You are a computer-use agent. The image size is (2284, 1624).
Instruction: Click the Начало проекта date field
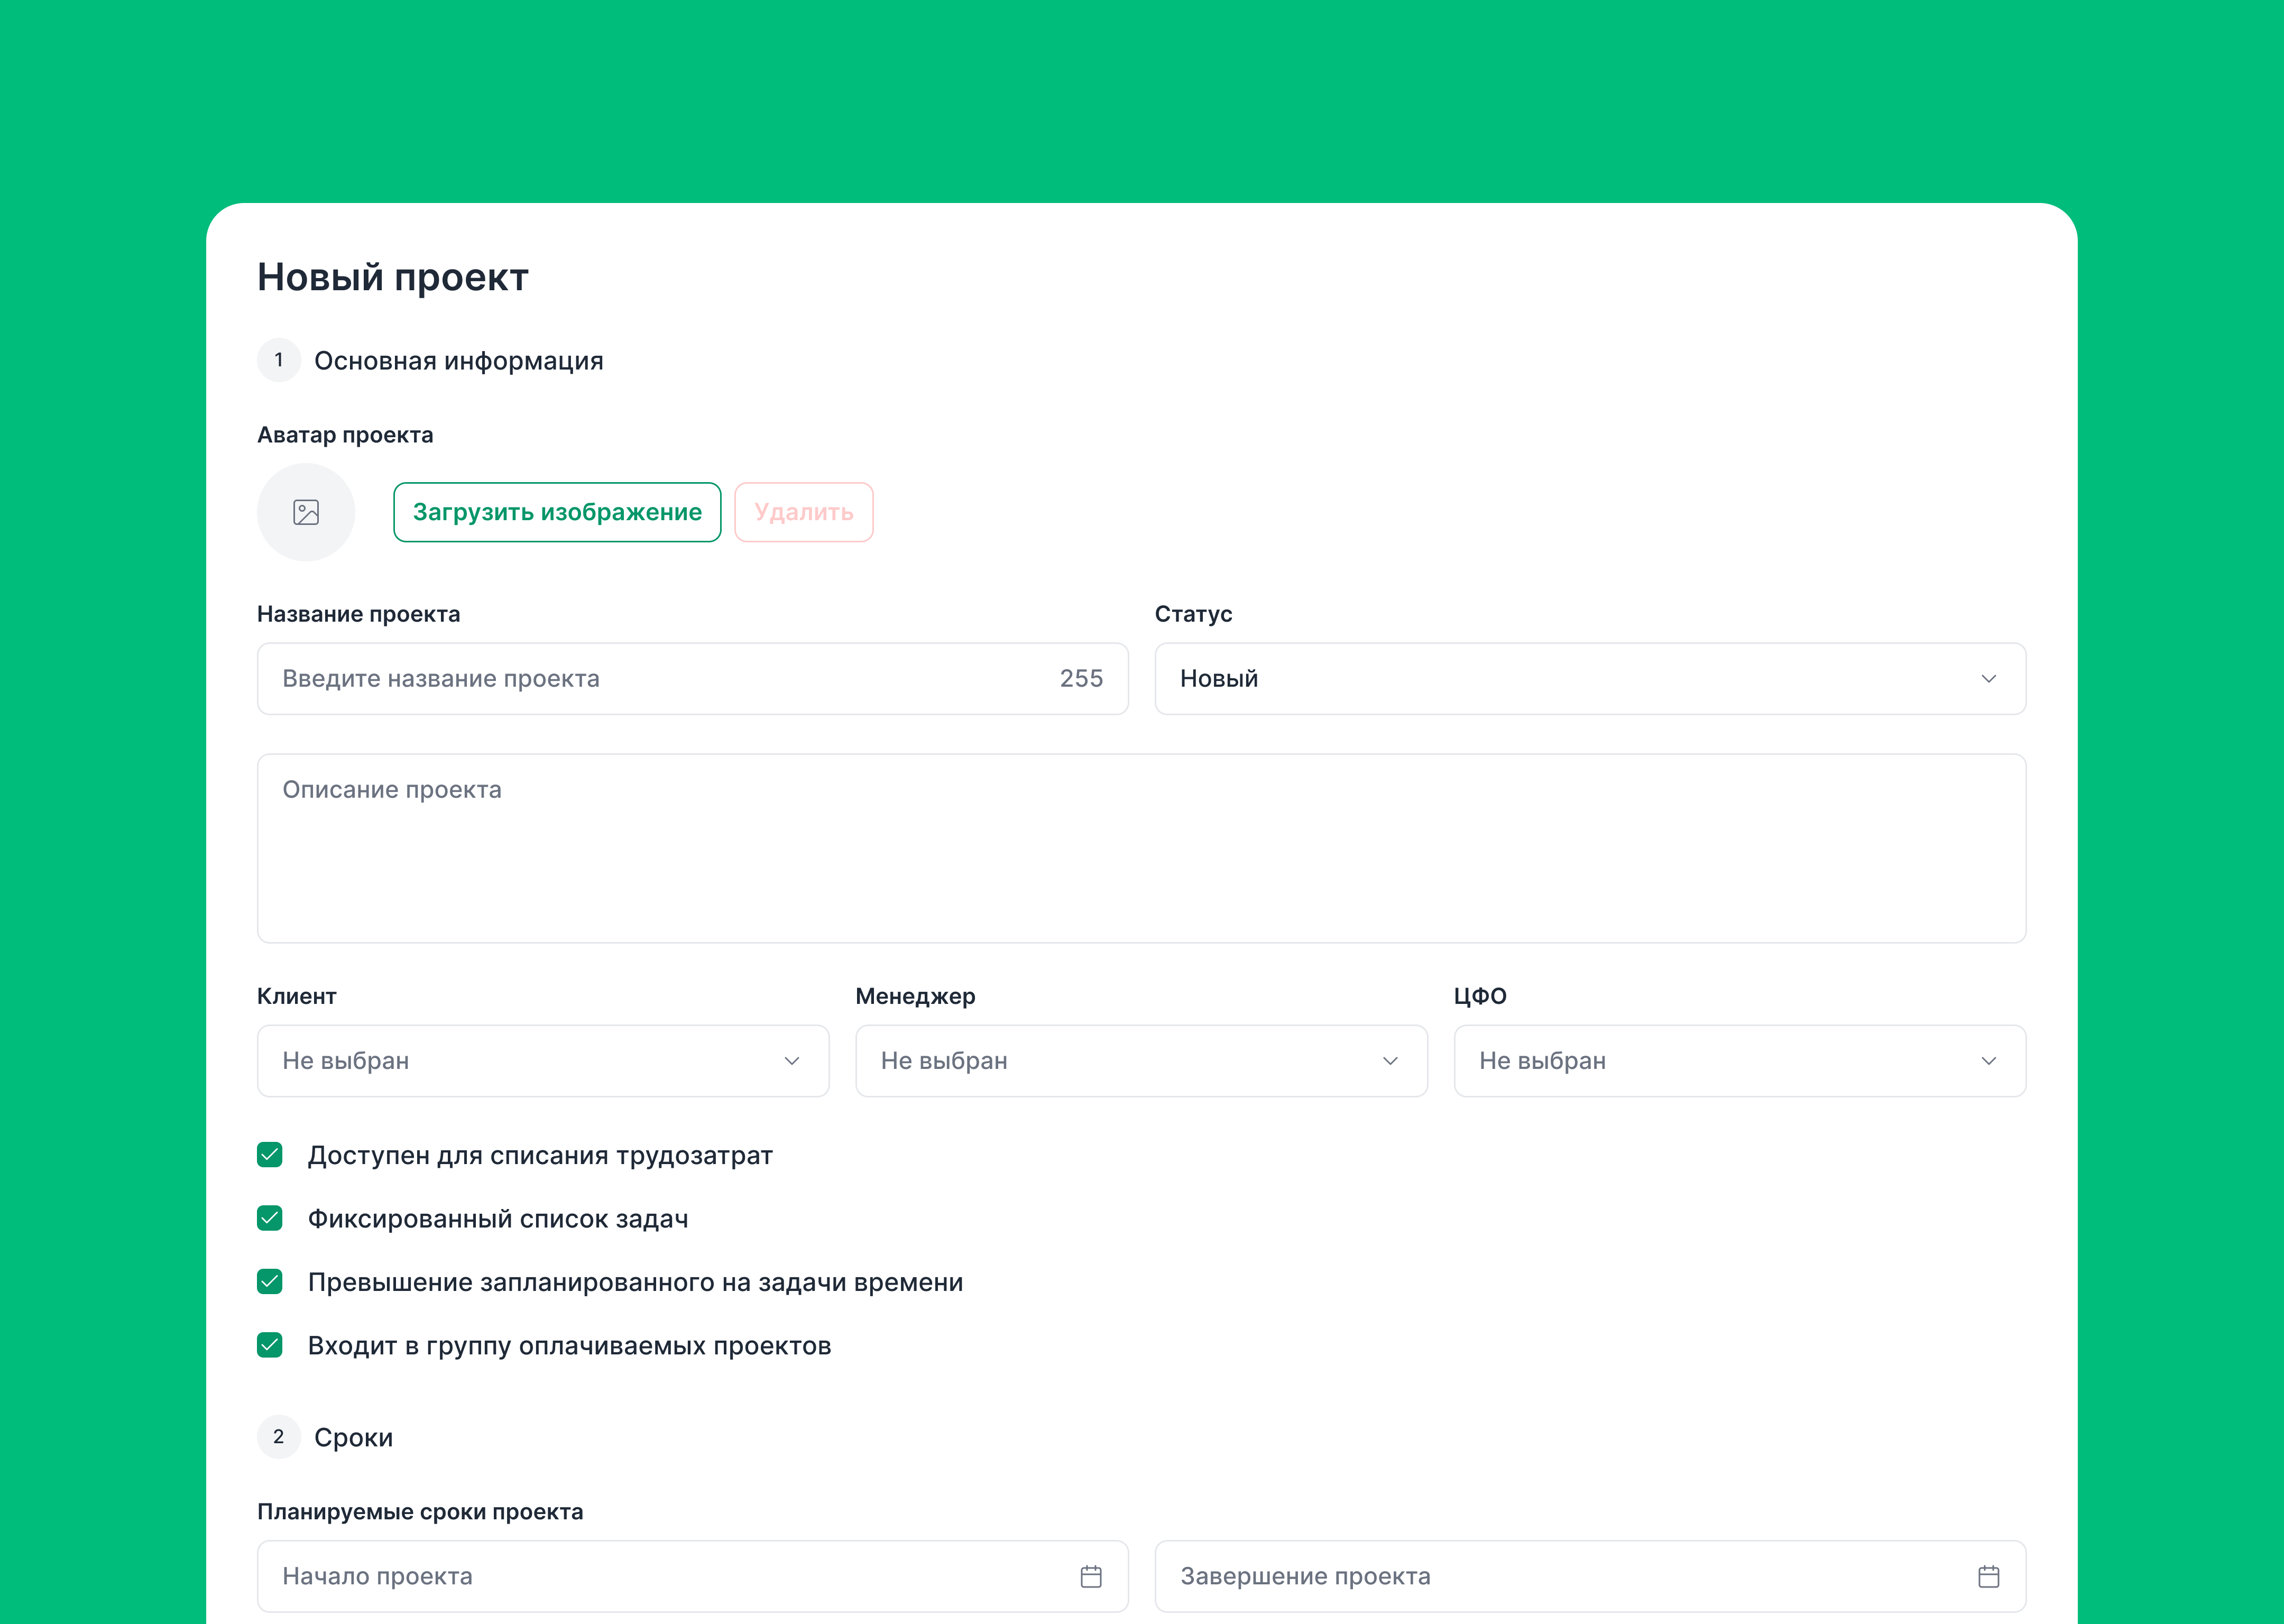(660, 1576)
